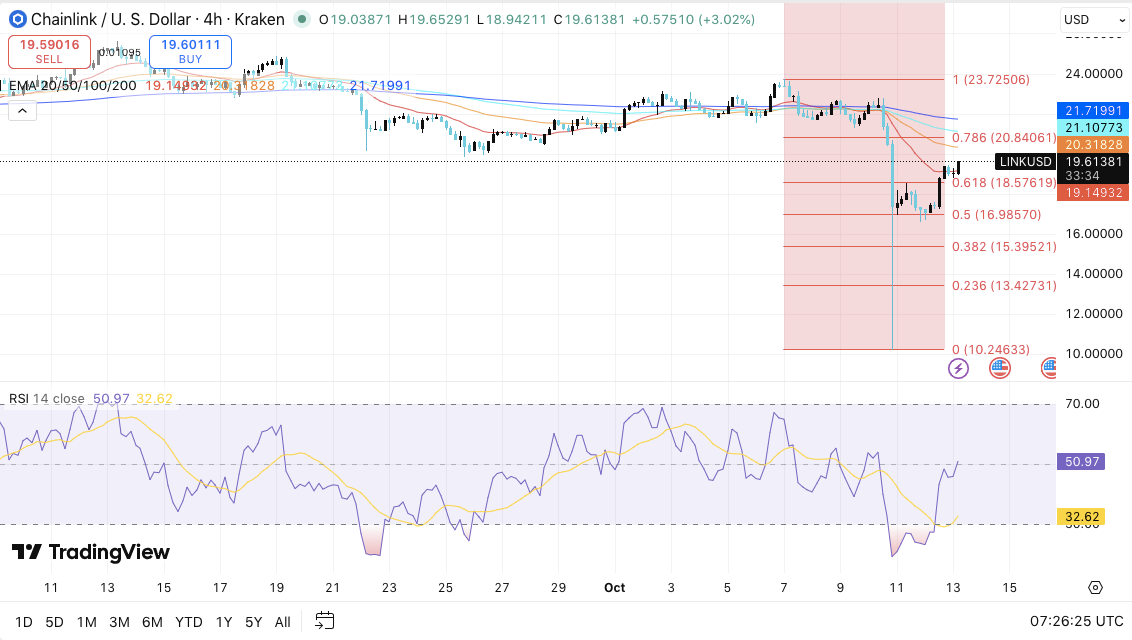
Task: Click the RSI 14 close indicator label
Action: pos(47,399)
